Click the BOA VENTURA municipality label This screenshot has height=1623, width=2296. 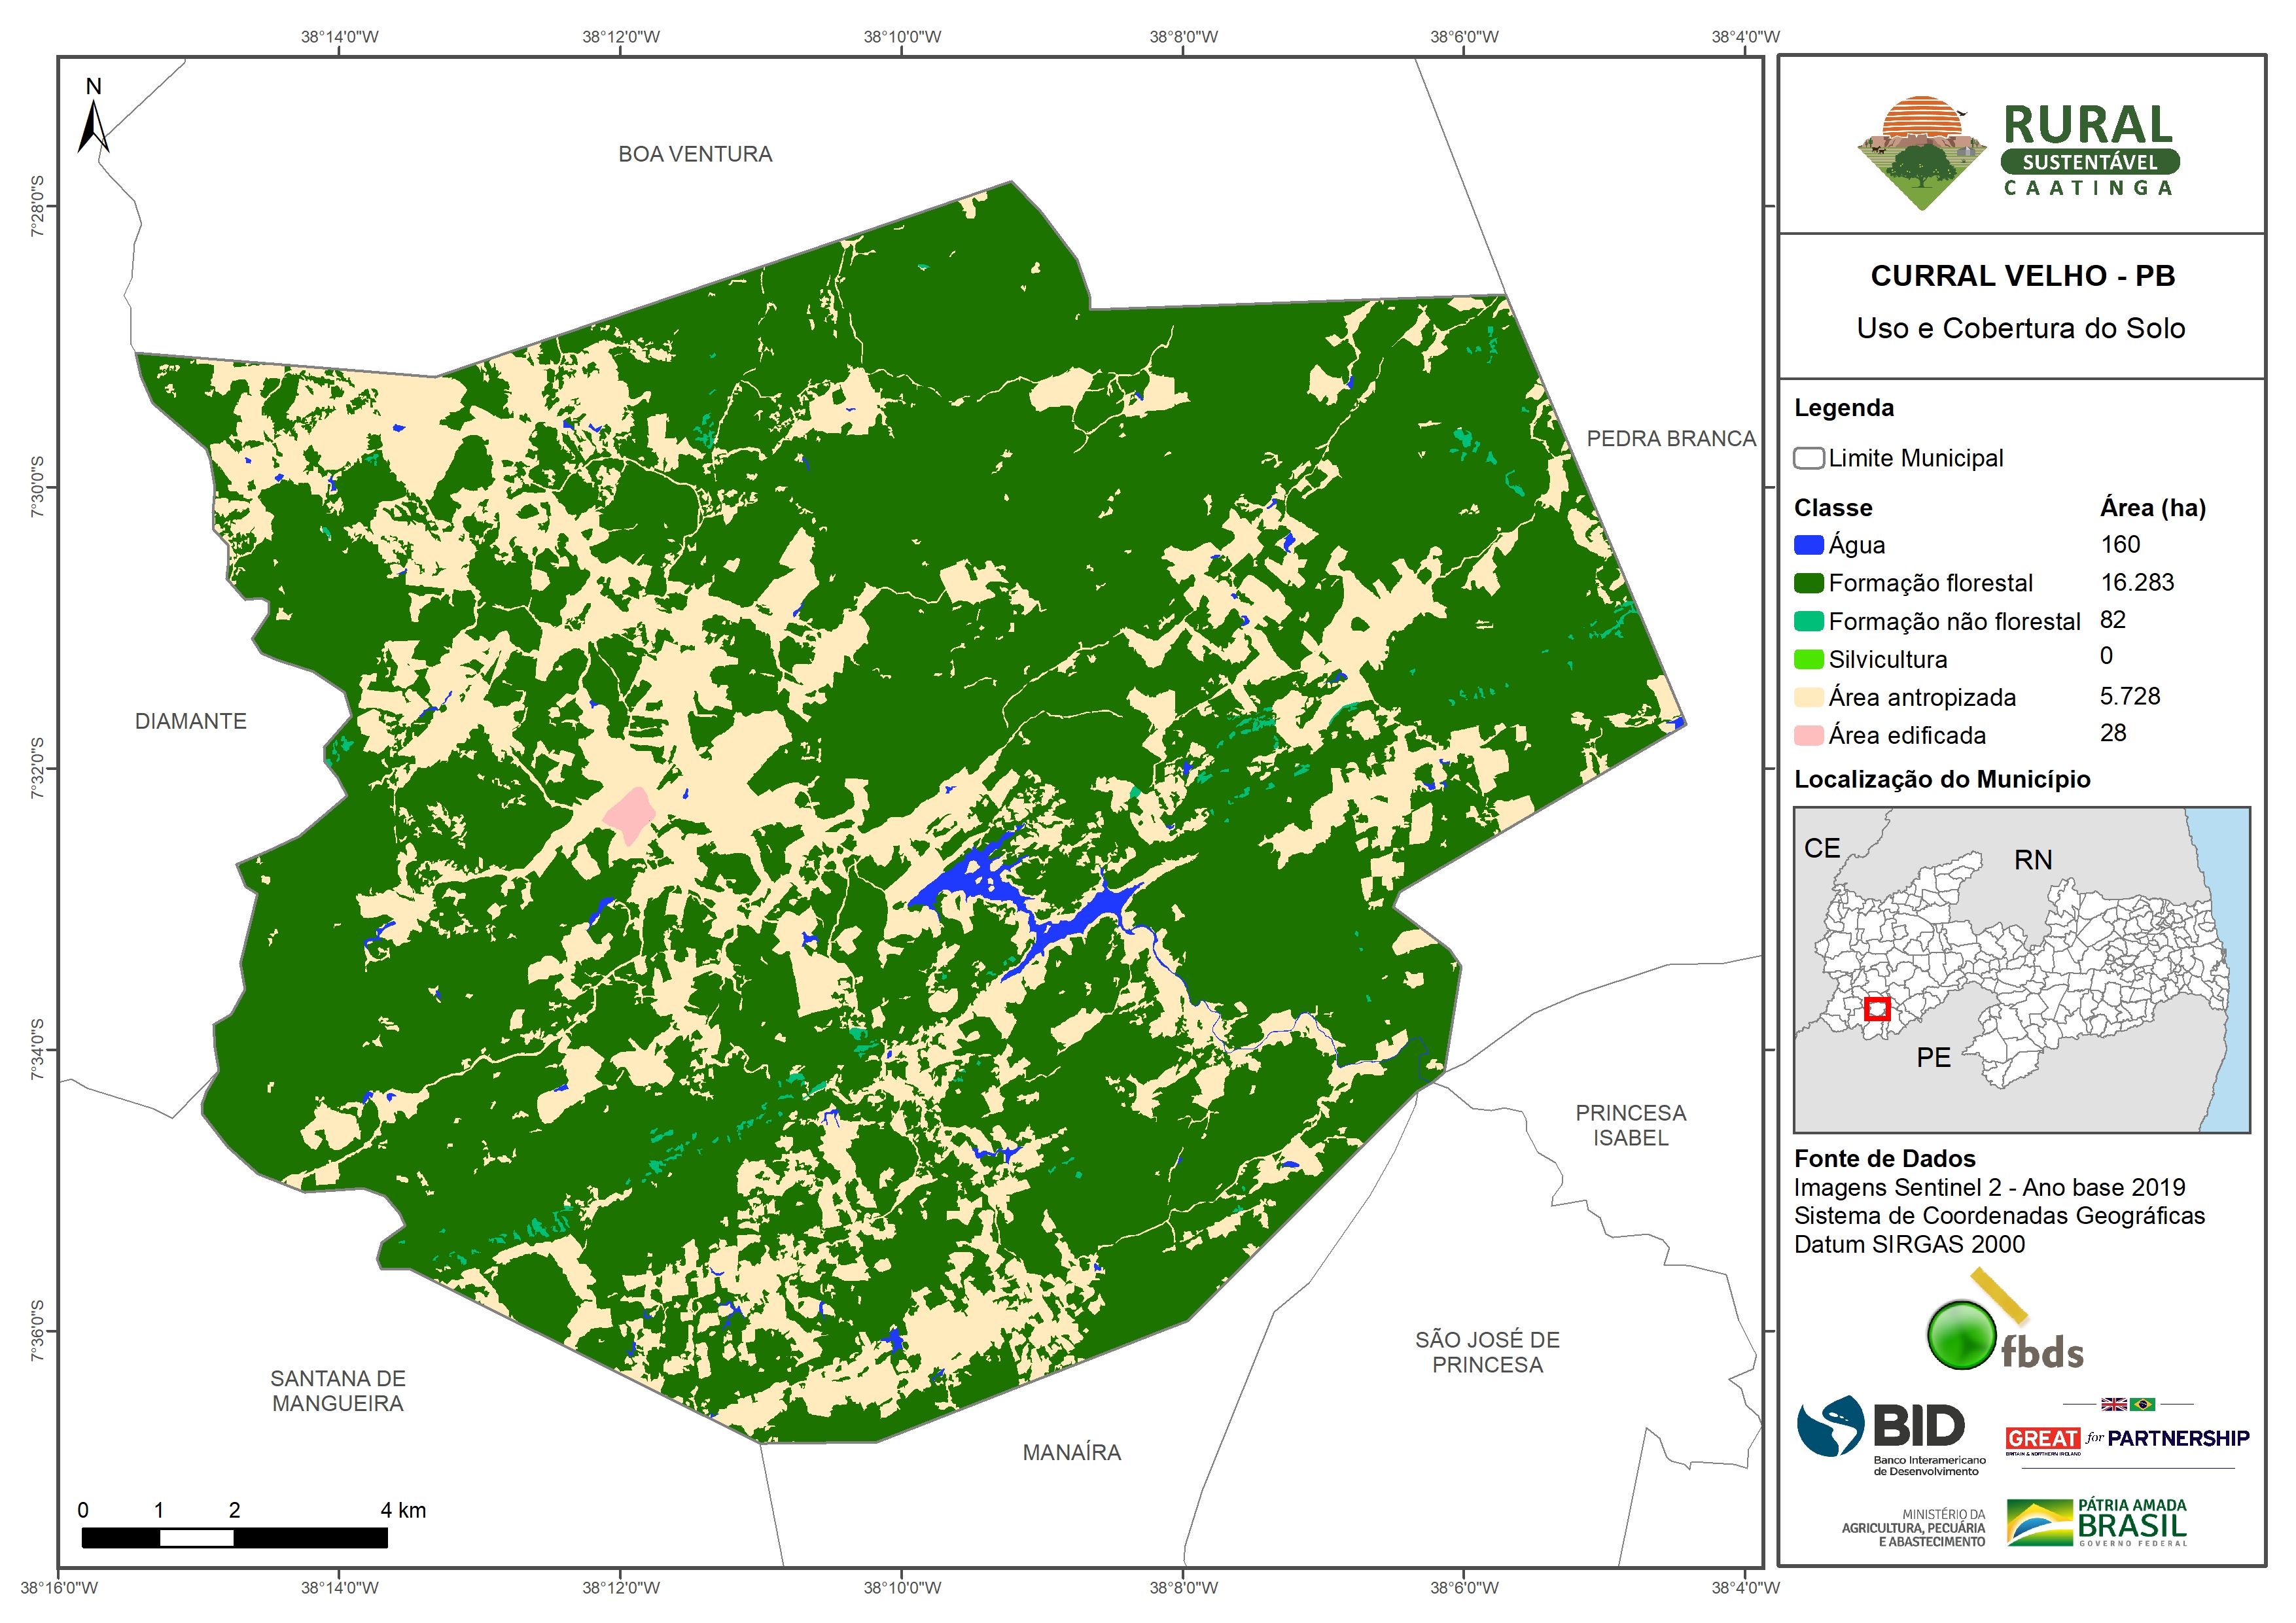(x=695, y=154)
